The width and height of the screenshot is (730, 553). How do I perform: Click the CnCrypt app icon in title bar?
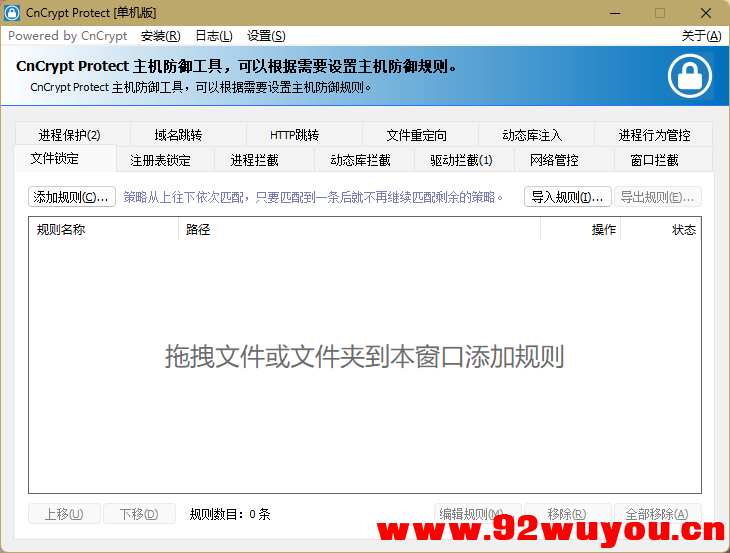click(x=13, y=13)
